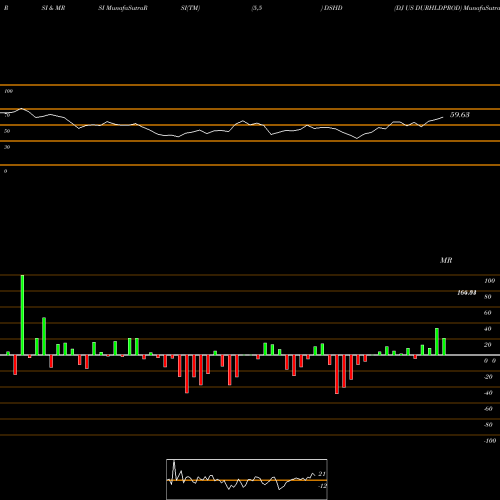
Task: Click the '(DJ US DURHLDPROD)' header text
Action: click(428, 8)
